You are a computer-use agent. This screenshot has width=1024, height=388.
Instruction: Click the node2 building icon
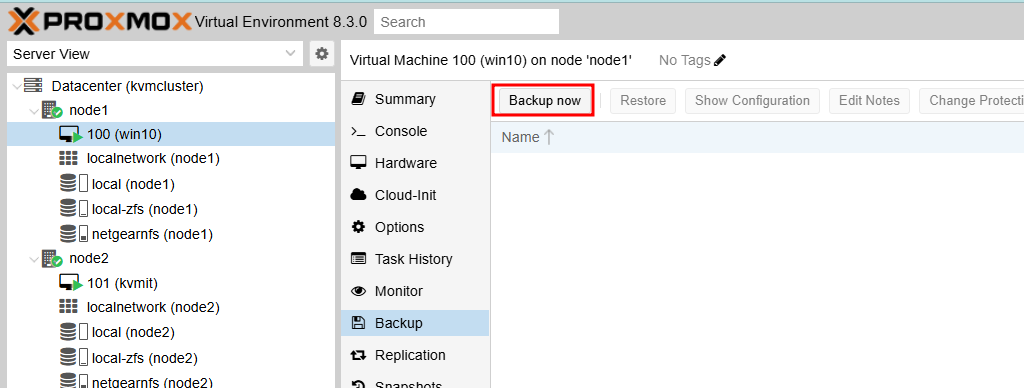point(52,259)
